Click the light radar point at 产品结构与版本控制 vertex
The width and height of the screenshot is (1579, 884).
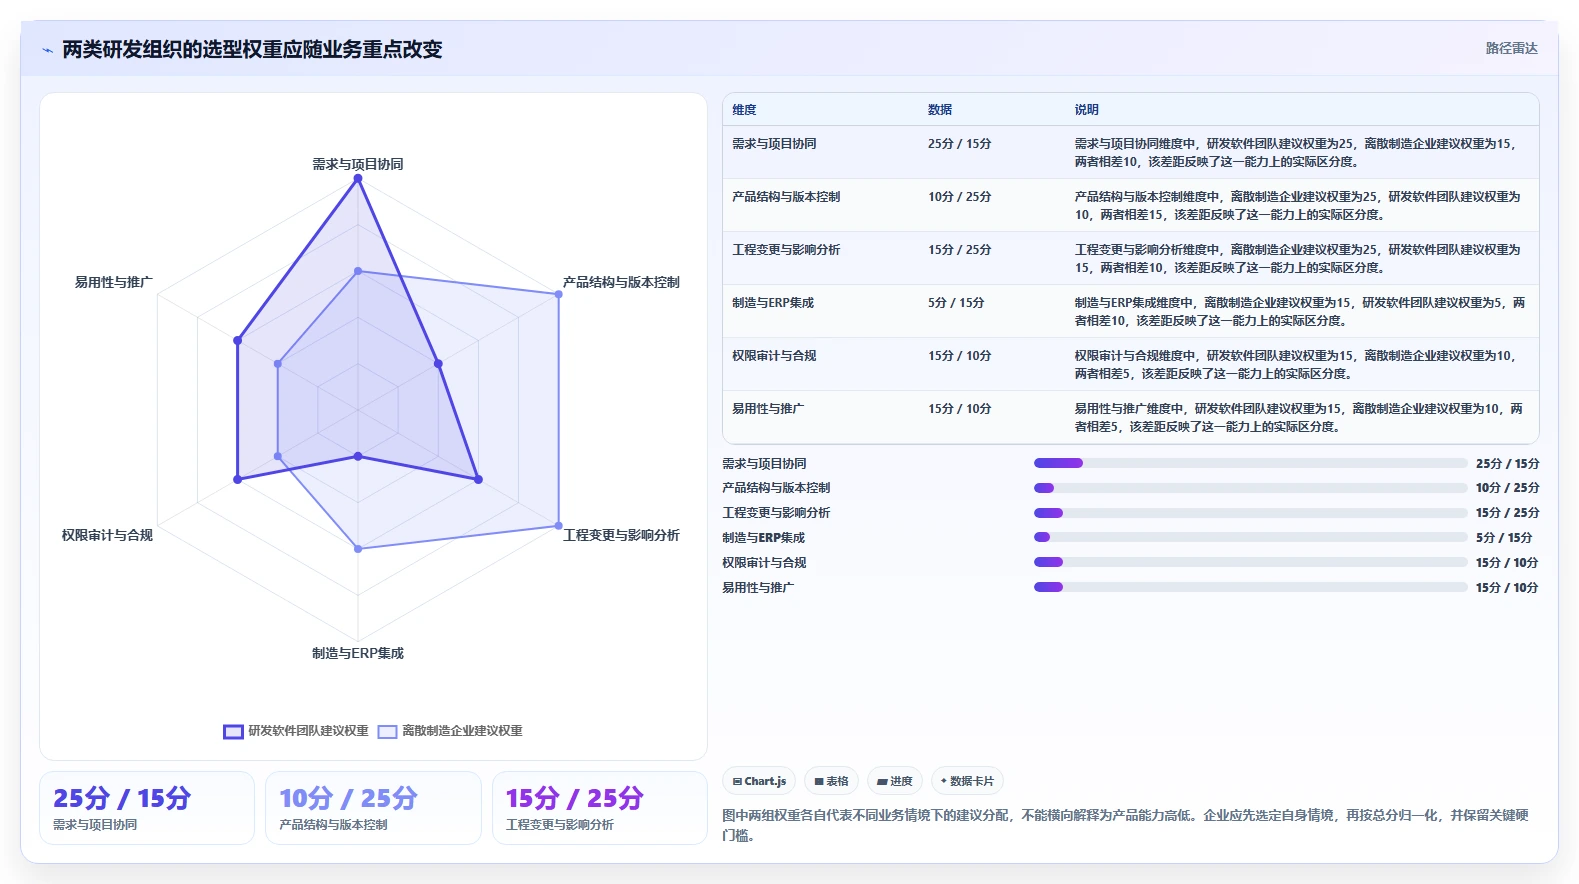[x=558, y=294]
